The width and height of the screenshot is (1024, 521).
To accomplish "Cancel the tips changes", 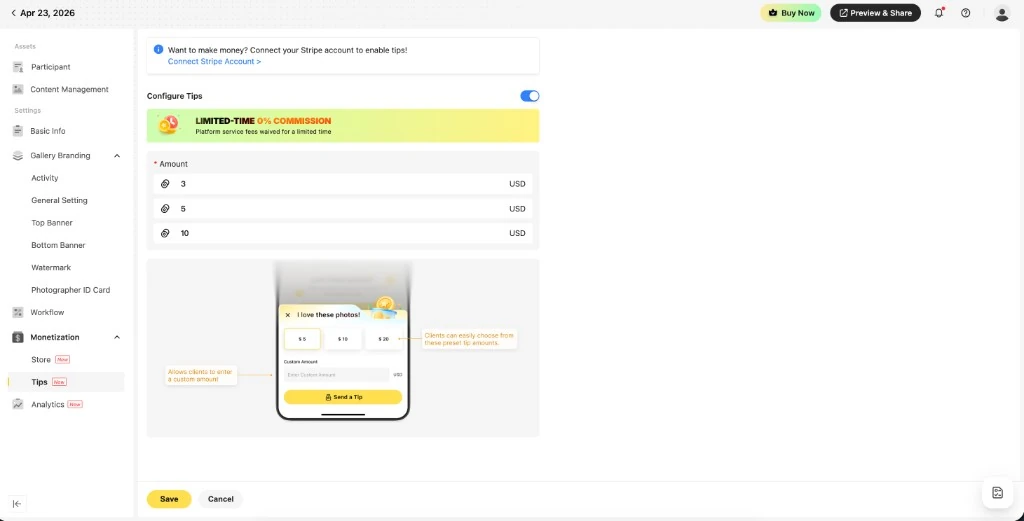I will pos(221,499).
